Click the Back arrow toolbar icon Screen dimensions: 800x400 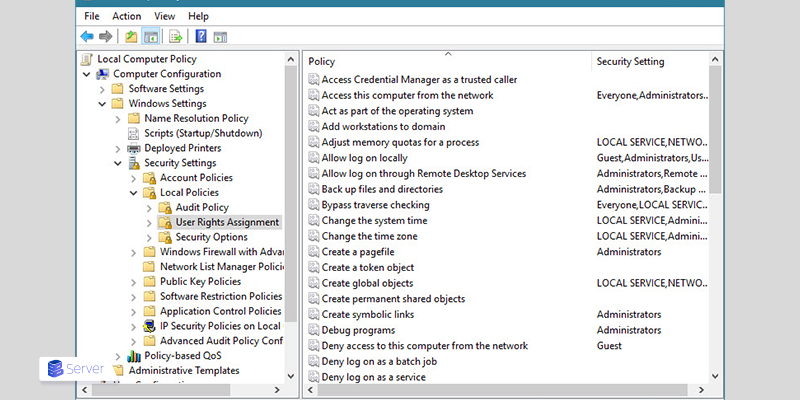[87, 36]
